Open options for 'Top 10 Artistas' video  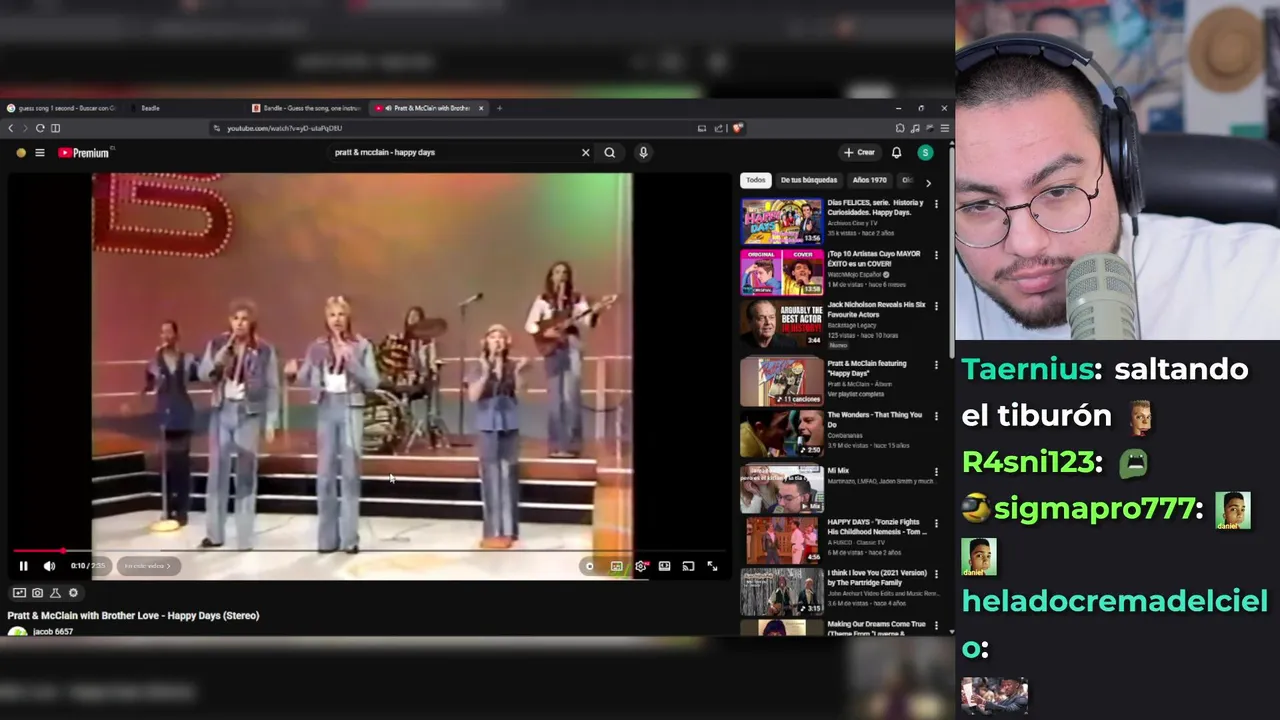936,255
